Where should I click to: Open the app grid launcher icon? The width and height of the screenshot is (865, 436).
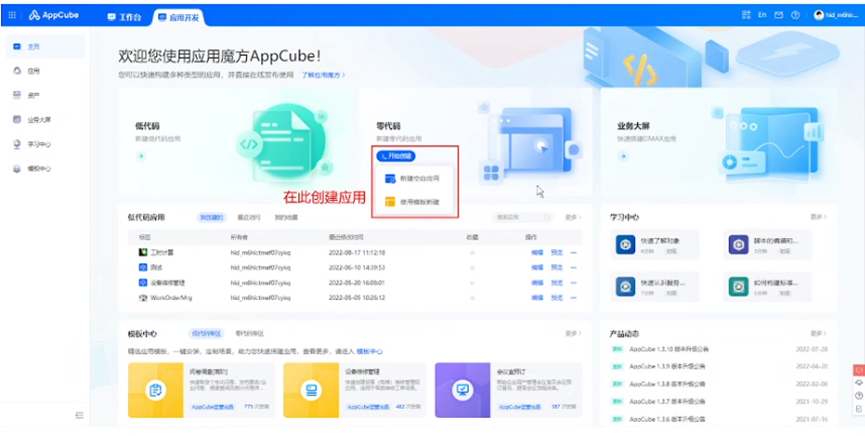12,15
